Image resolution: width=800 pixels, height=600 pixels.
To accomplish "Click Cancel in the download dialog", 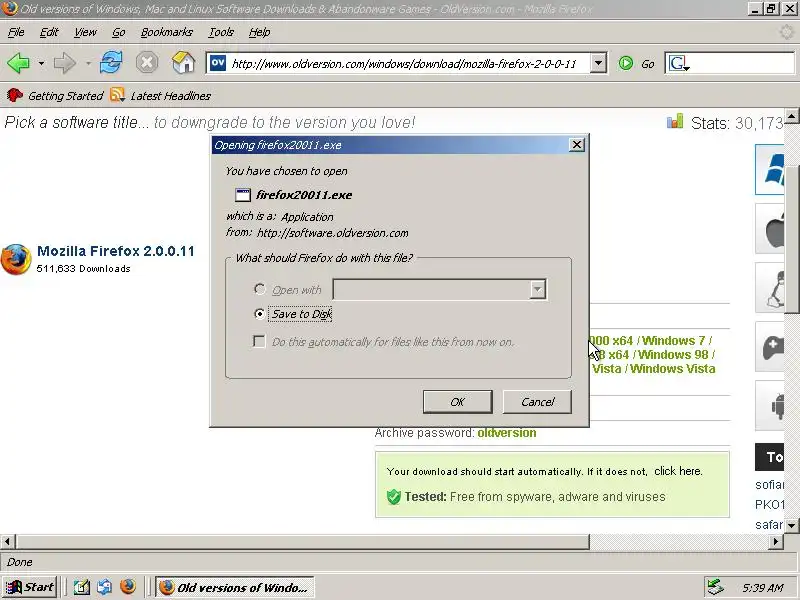I will [537, 402].
